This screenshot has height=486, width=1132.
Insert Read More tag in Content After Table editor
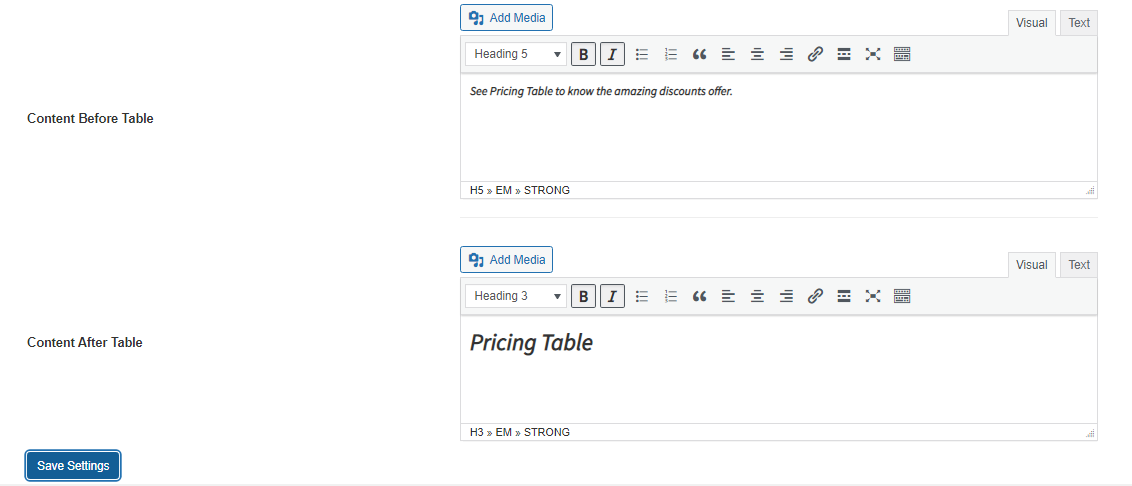(844, 296)
